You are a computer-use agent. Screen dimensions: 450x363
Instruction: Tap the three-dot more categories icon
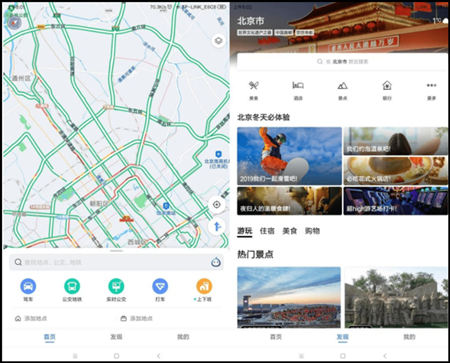(x=431, y=85)
